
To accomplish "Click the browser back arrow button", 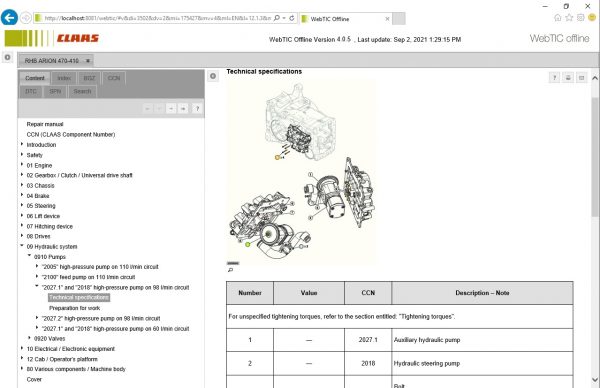I will (x=9, y=18).
